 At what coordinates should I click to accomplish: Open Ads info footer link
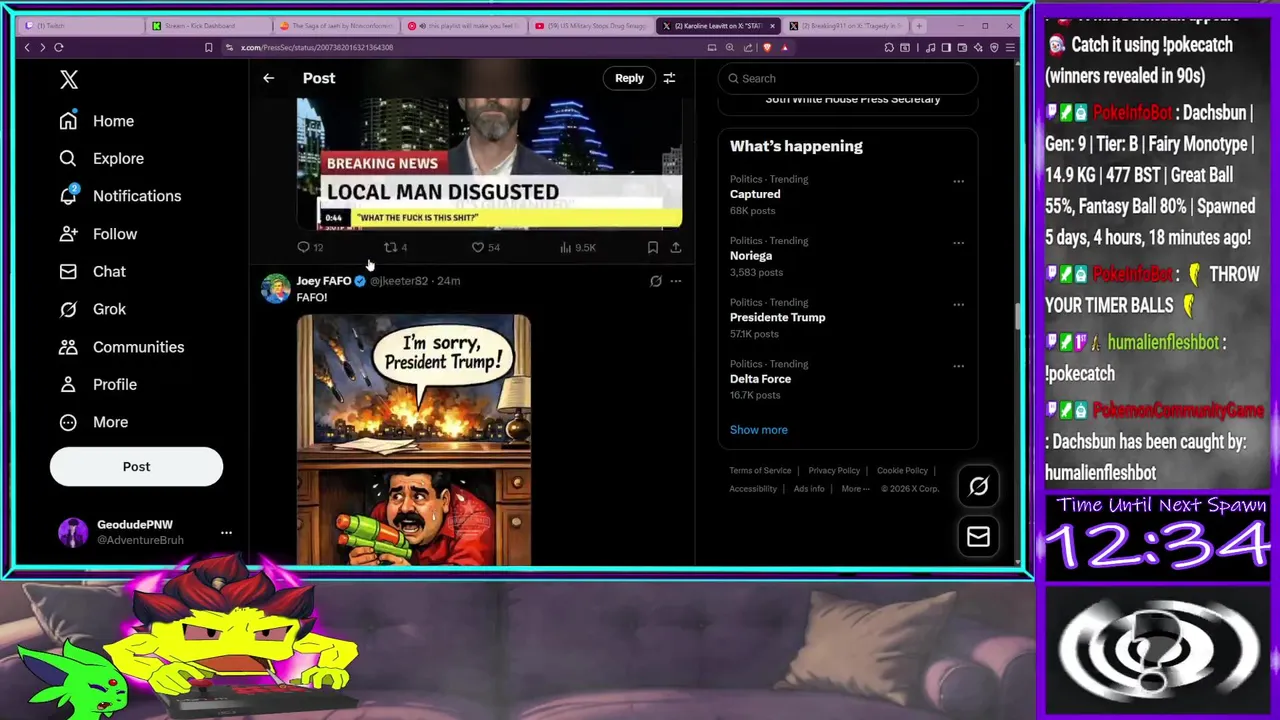pyautogui.click(x=809, y=489)
